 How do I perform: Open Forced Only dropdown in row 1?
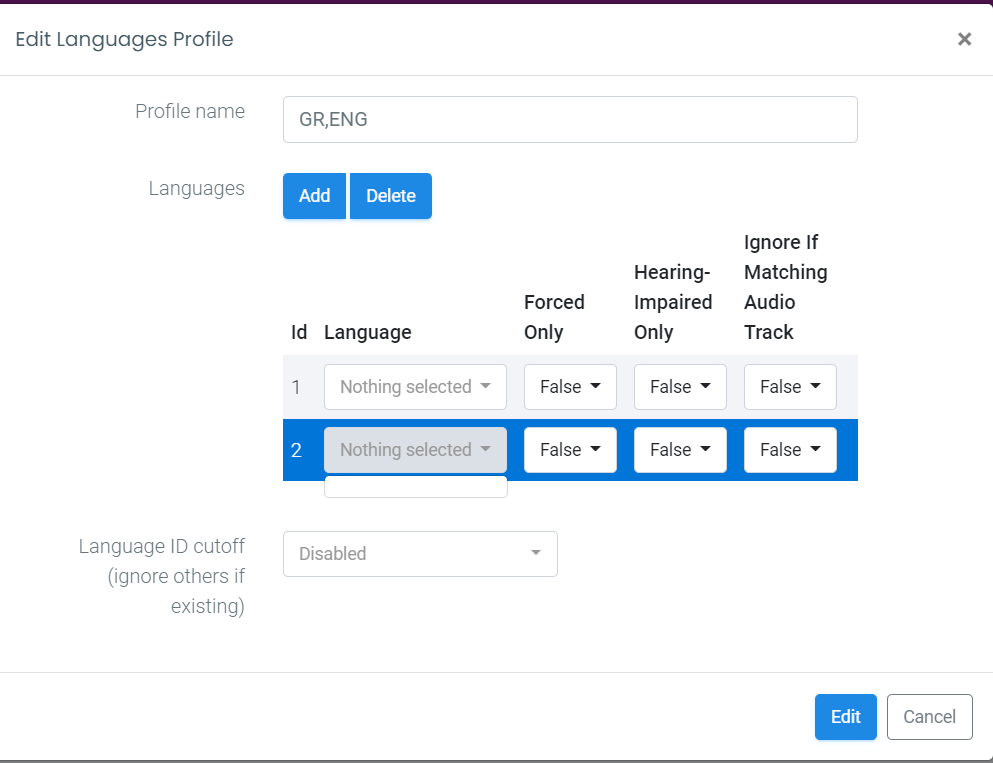coord(570,387)
